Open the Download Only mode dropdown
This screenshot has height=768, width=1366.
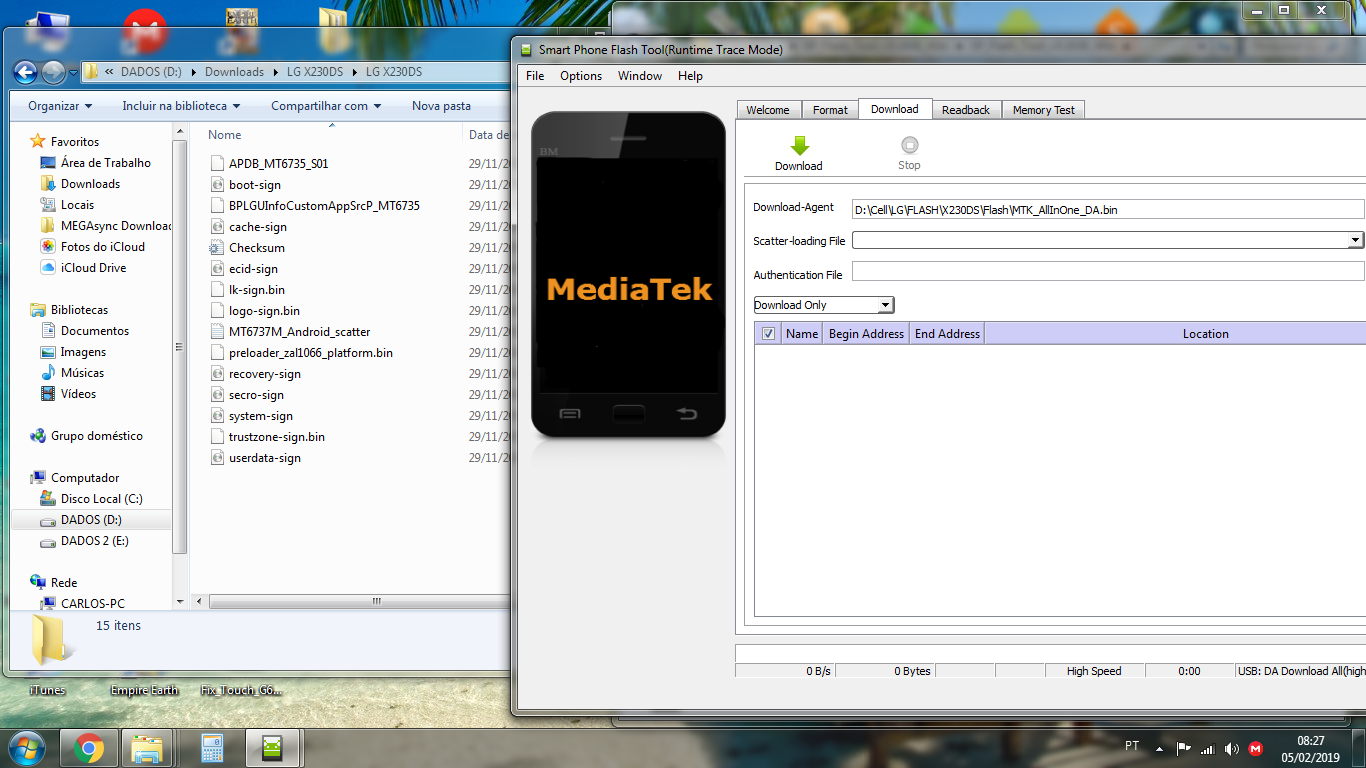tap(885, 305)
